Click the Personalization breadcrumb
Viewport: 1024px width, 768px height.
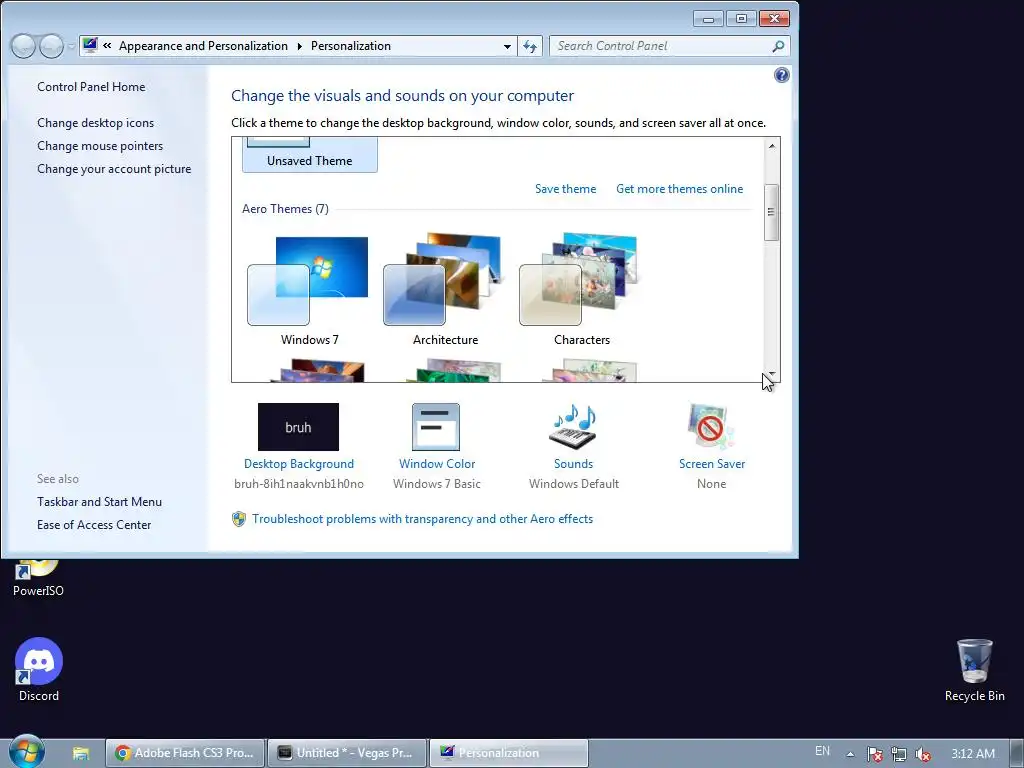tap(351, 46)
